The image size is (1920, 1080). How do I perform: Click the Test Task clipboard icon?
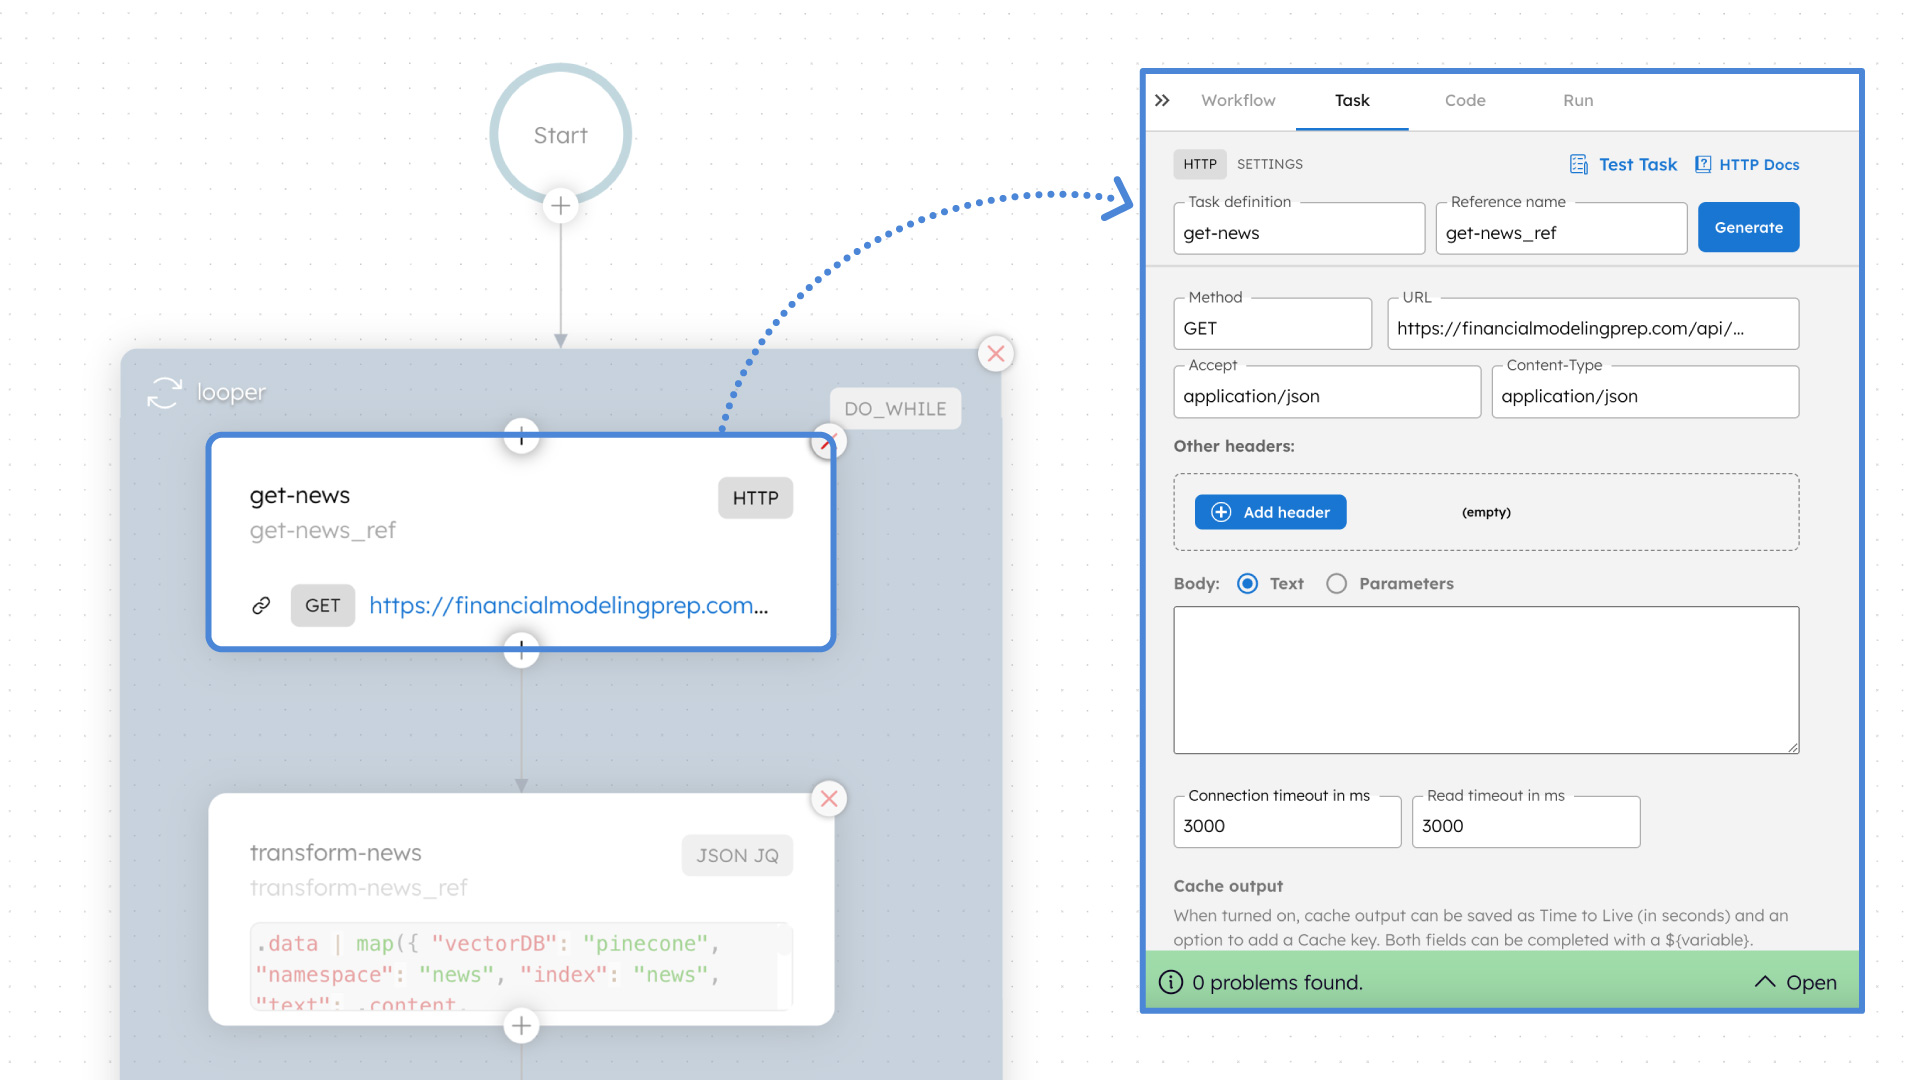(x=1578, y=163)
